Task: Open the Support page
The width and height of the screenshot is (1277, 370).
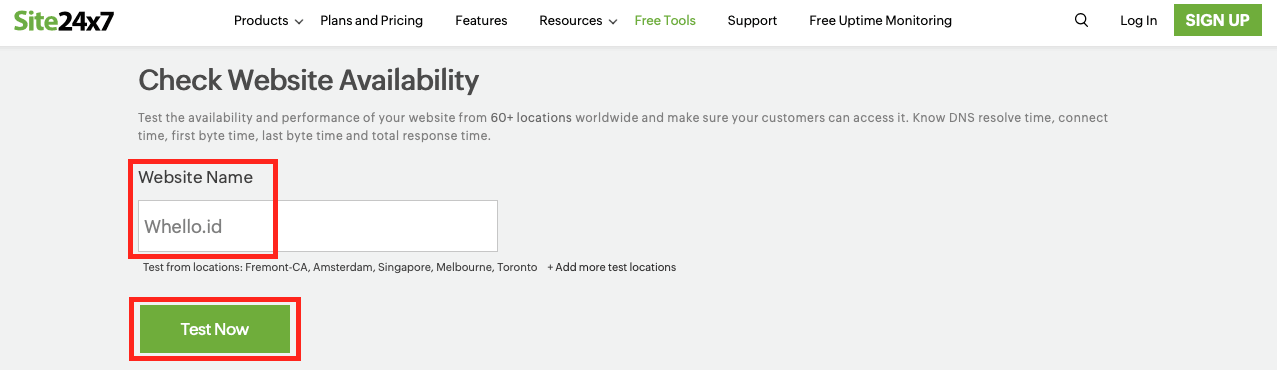Action: (752, 20)
